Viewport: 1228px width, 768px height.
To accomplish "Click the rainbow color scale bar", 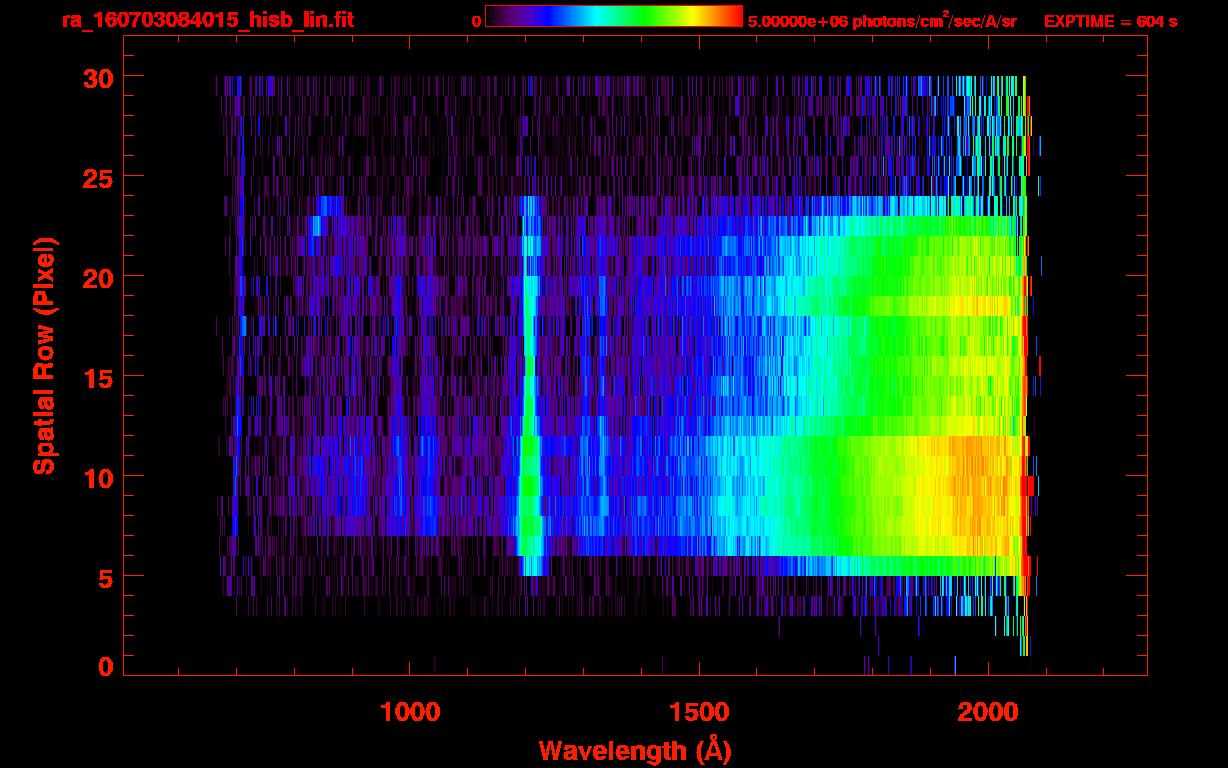I will (613, 16).
